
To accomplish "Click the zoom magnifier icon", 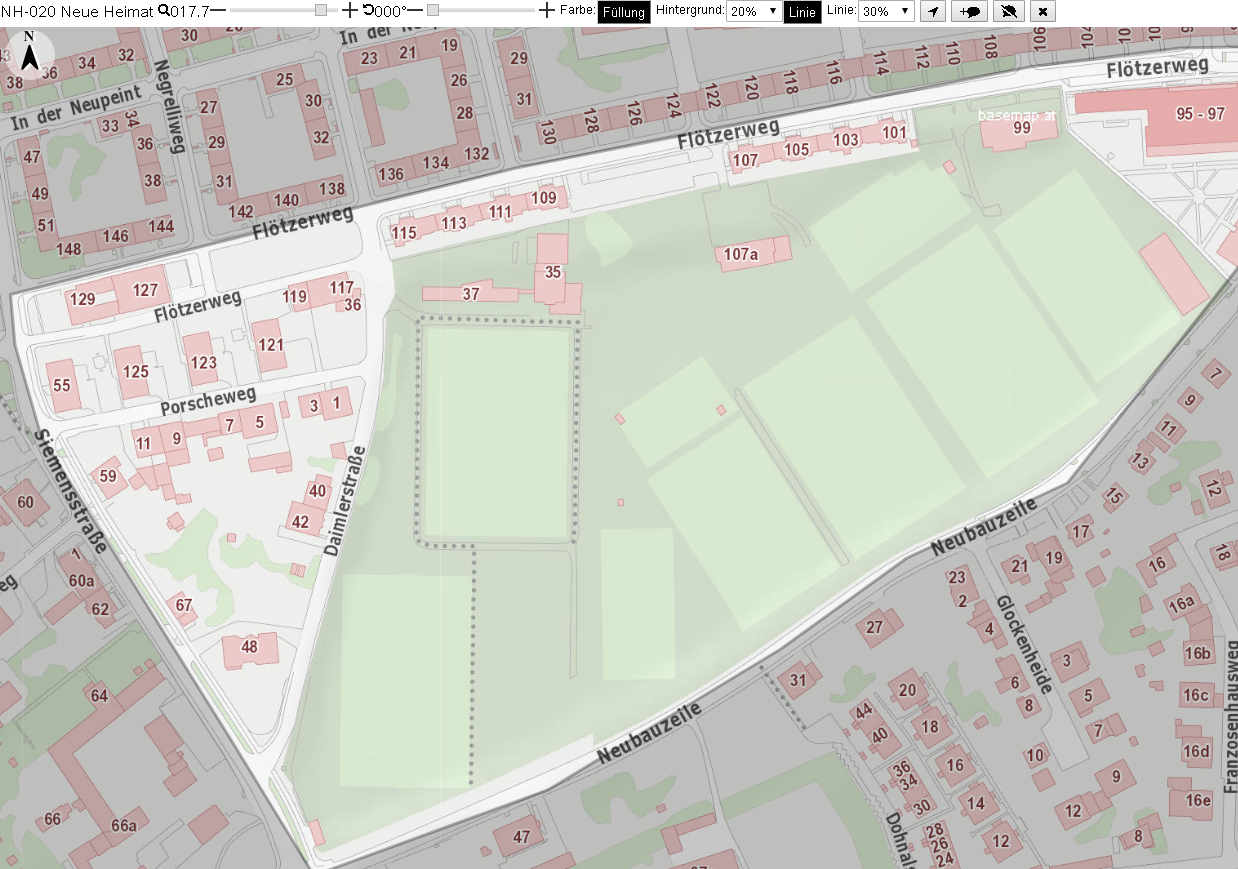I will [164, 11].
